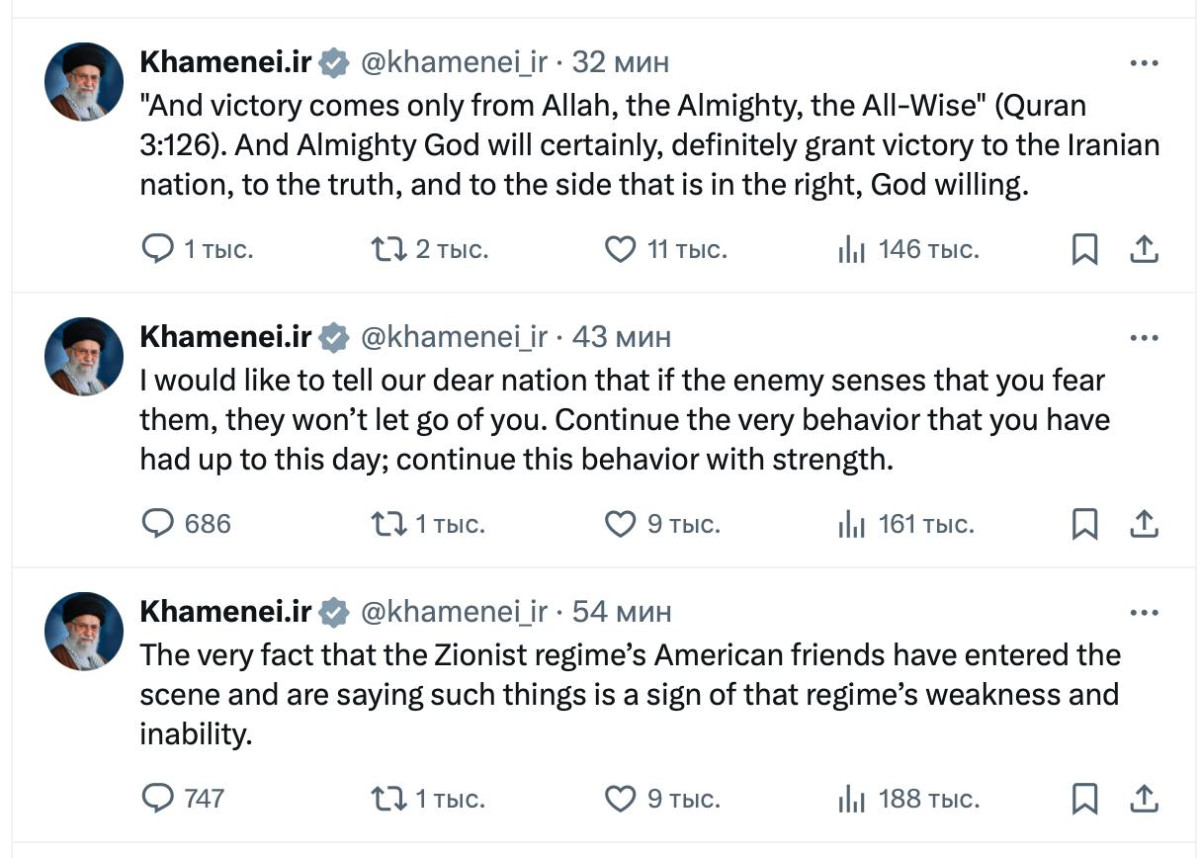Viewport: 1200px width, 858px height.
Task: Open the 54 мин timestamp link
Action: [622, 612]
